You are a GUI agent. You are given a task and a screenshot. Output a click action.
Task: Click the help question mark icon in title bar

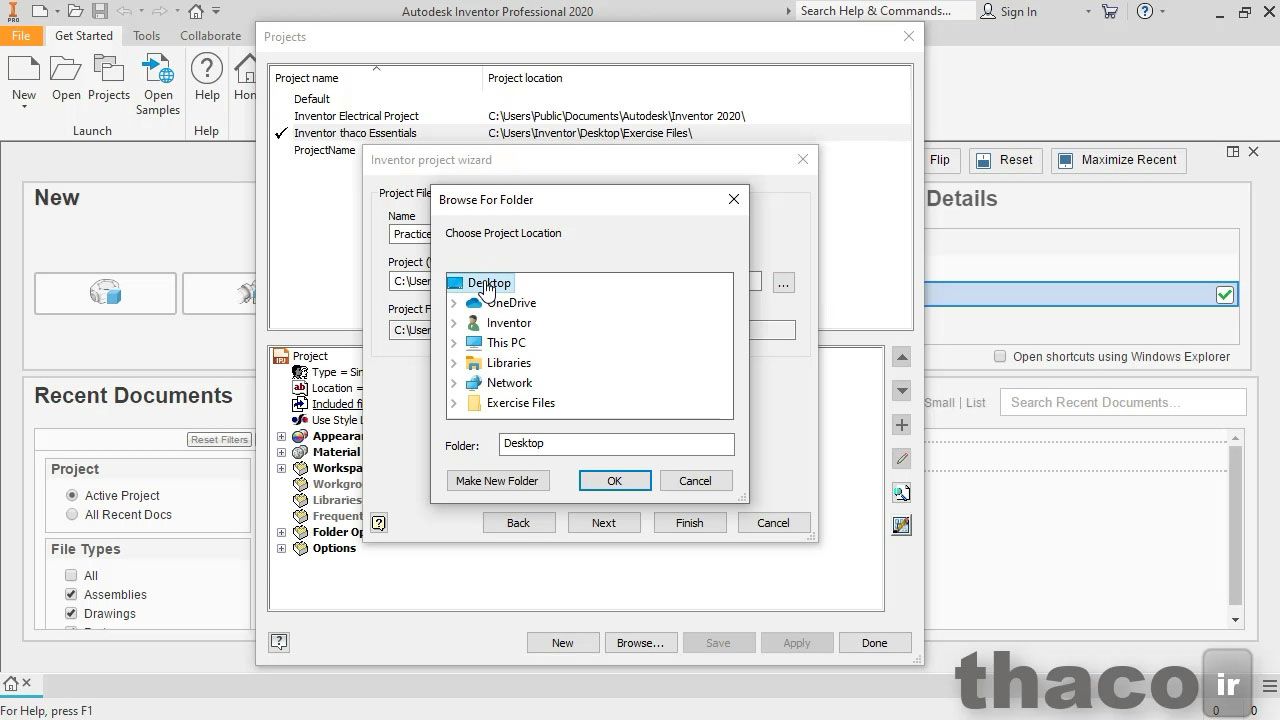pyautogui.click(x=1146, y=12)
